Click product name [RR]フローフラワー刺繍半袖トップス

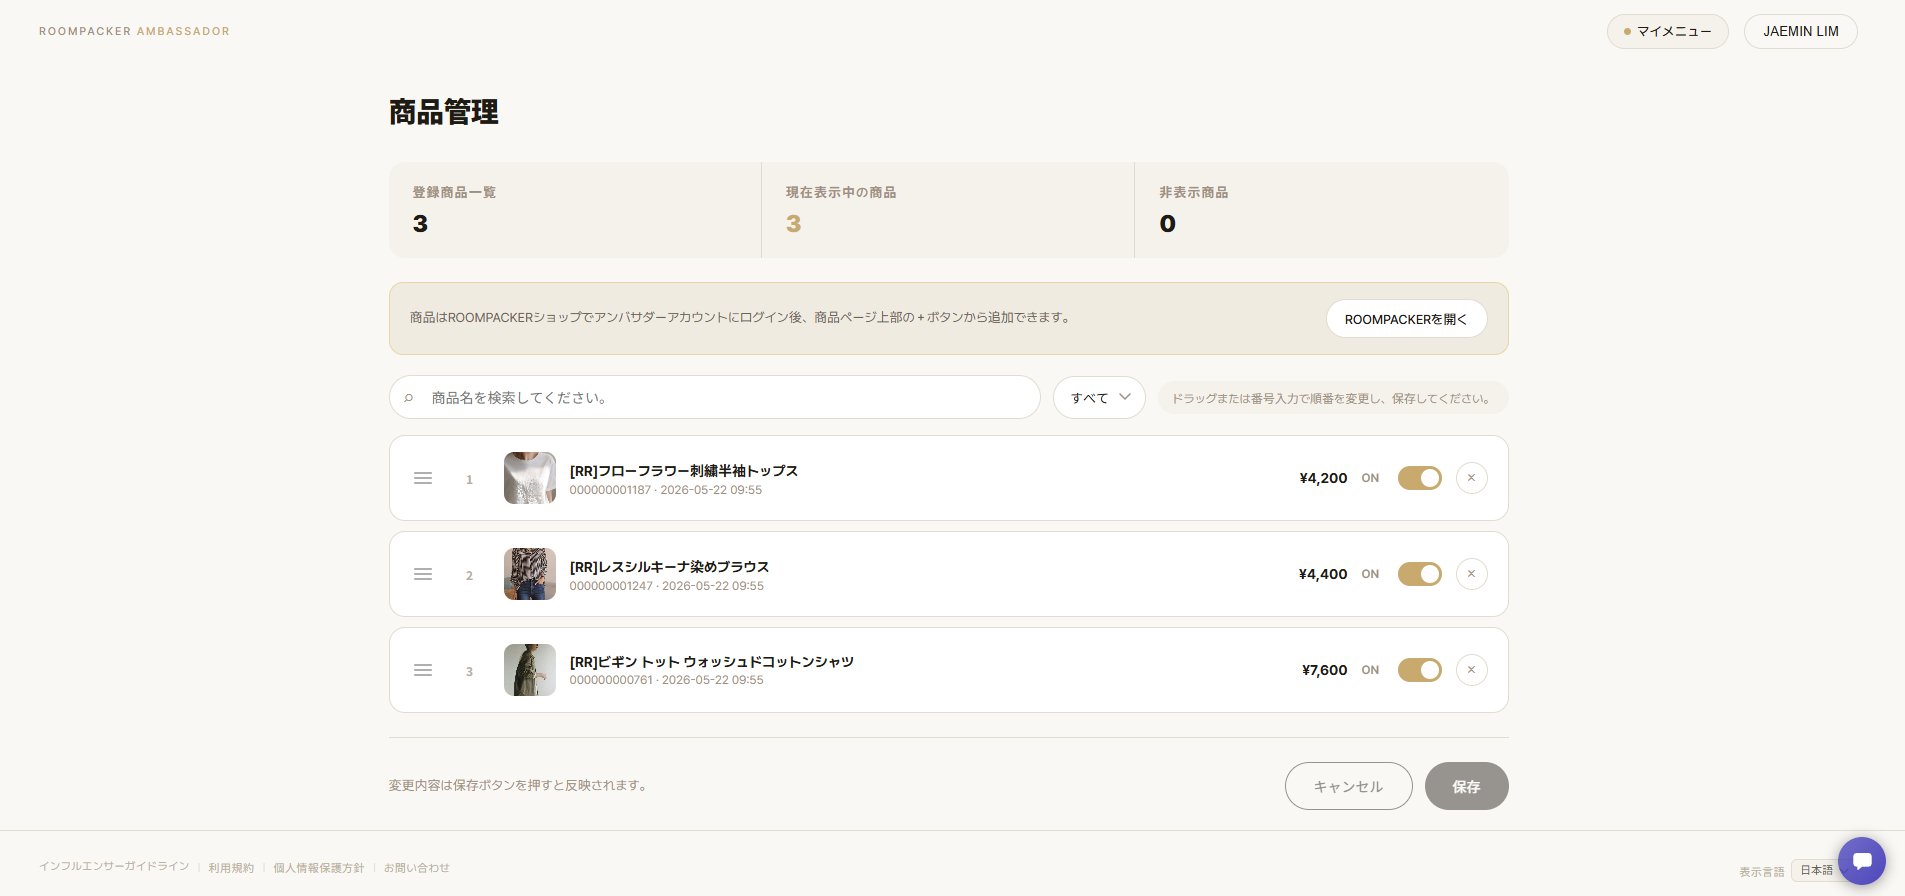coord(684,470)
